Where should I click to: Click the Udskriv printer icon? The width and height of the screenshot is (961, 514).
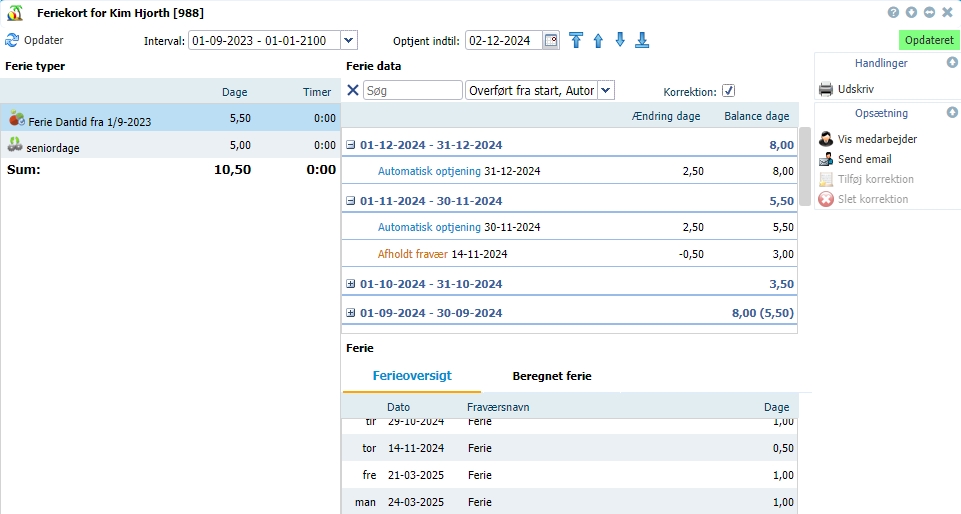[x=826, y=88]
